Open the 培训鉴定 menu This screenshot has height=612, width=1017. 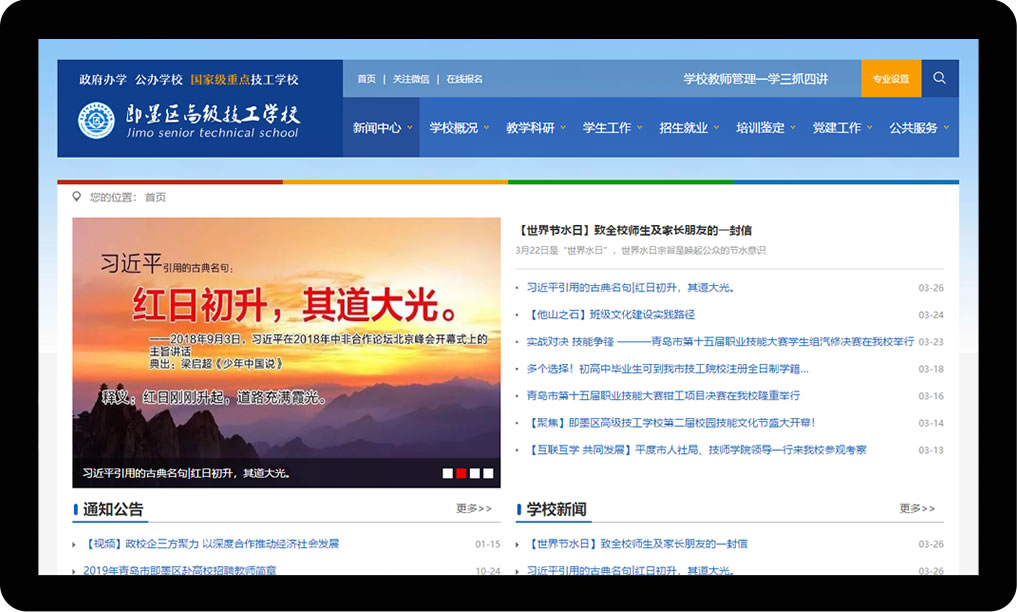[760, 128]
